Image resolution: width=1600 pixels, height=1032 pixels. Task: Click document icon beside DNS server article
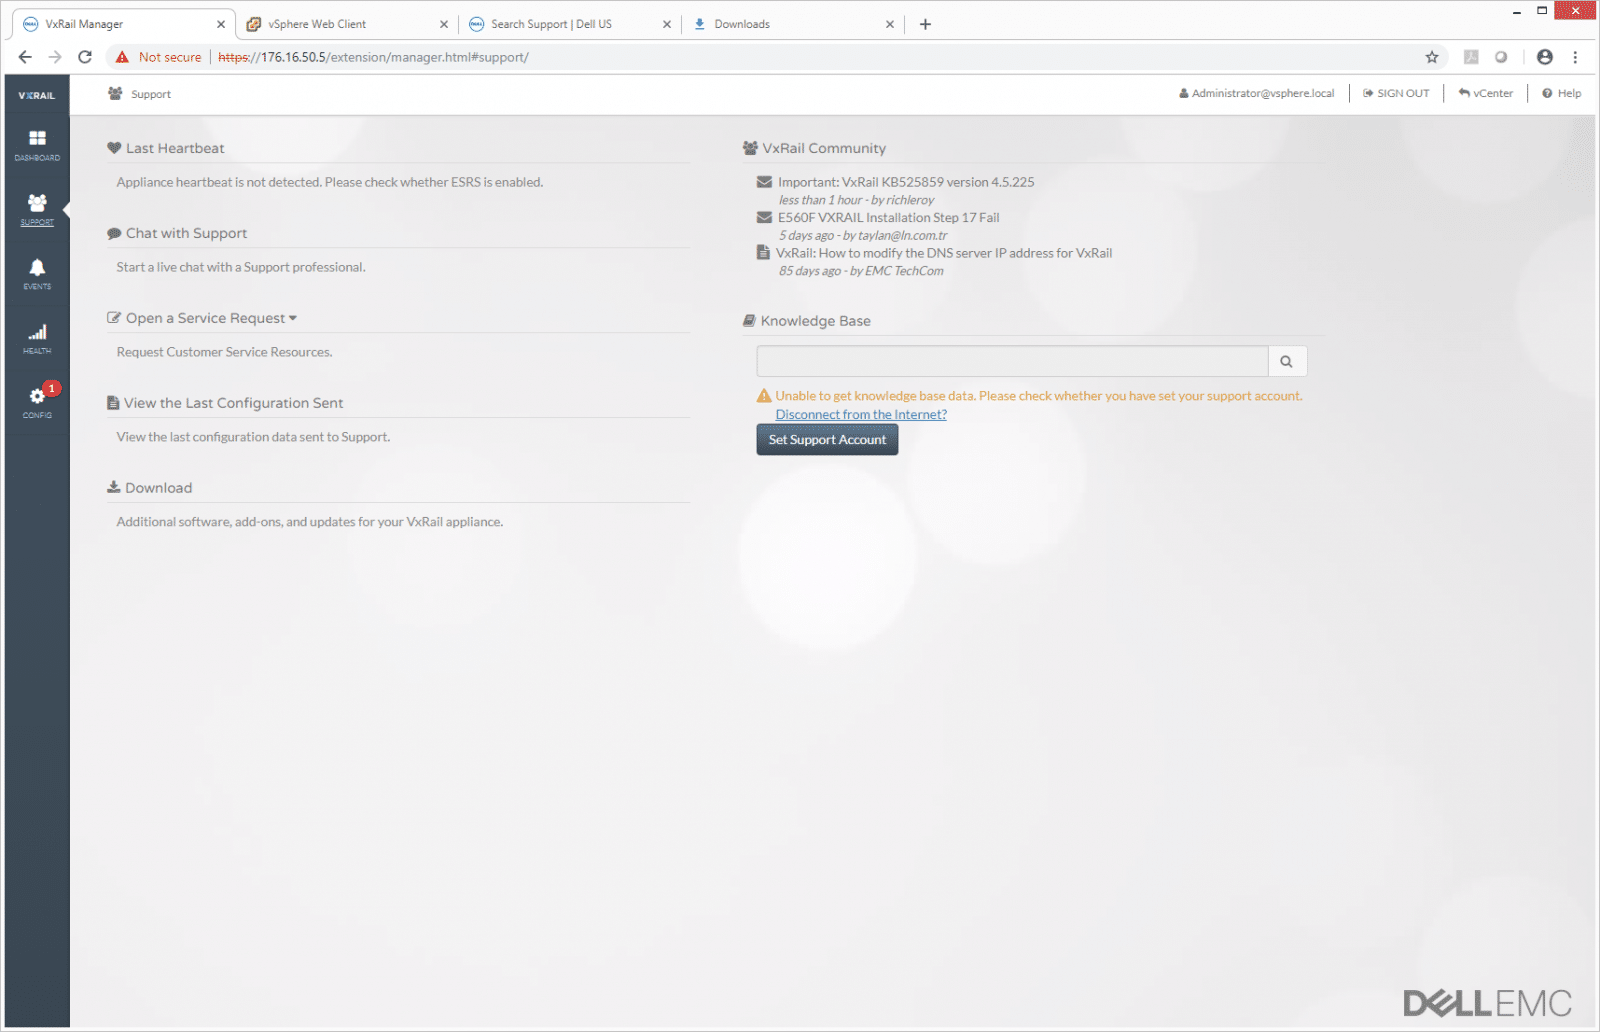[763, 252]
